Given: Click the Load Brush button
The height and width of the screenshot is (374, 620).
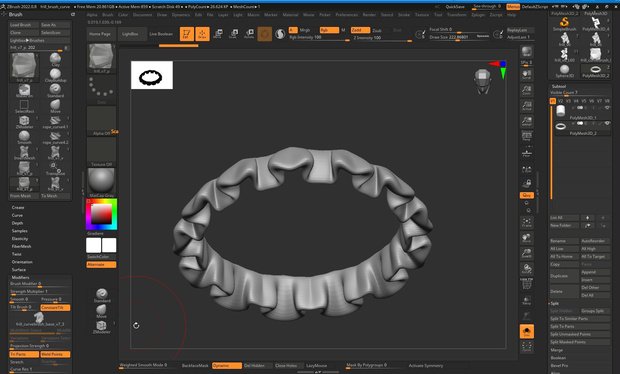Looking at the screenshot, I should (24, 25).
